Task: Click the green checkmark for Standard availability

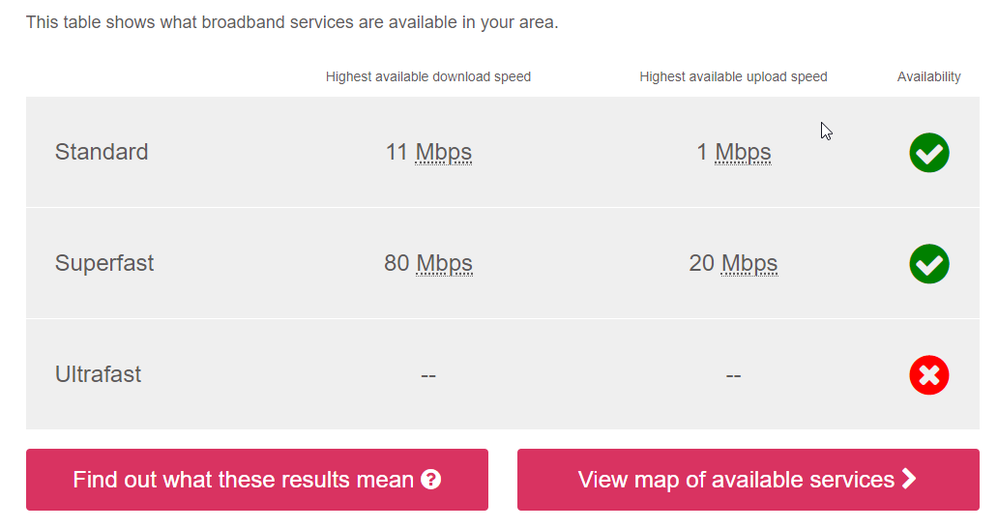Action: click(929, 153)
